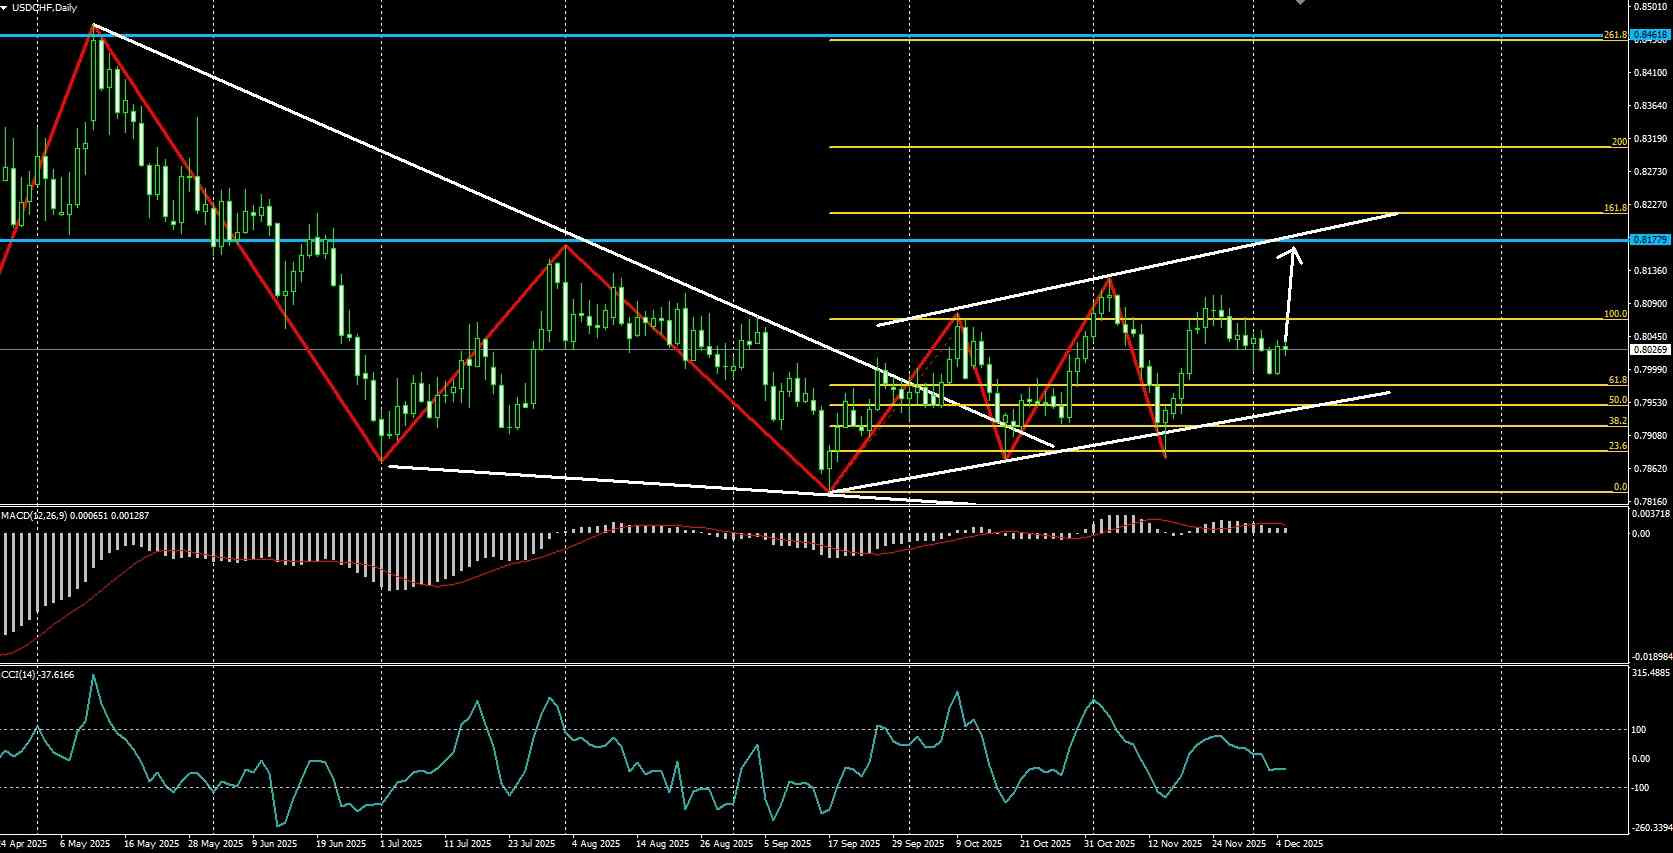Click the 9 Oct 2025 date label
This screenshot has width=1673, height=853.
(x=979, y=844)
